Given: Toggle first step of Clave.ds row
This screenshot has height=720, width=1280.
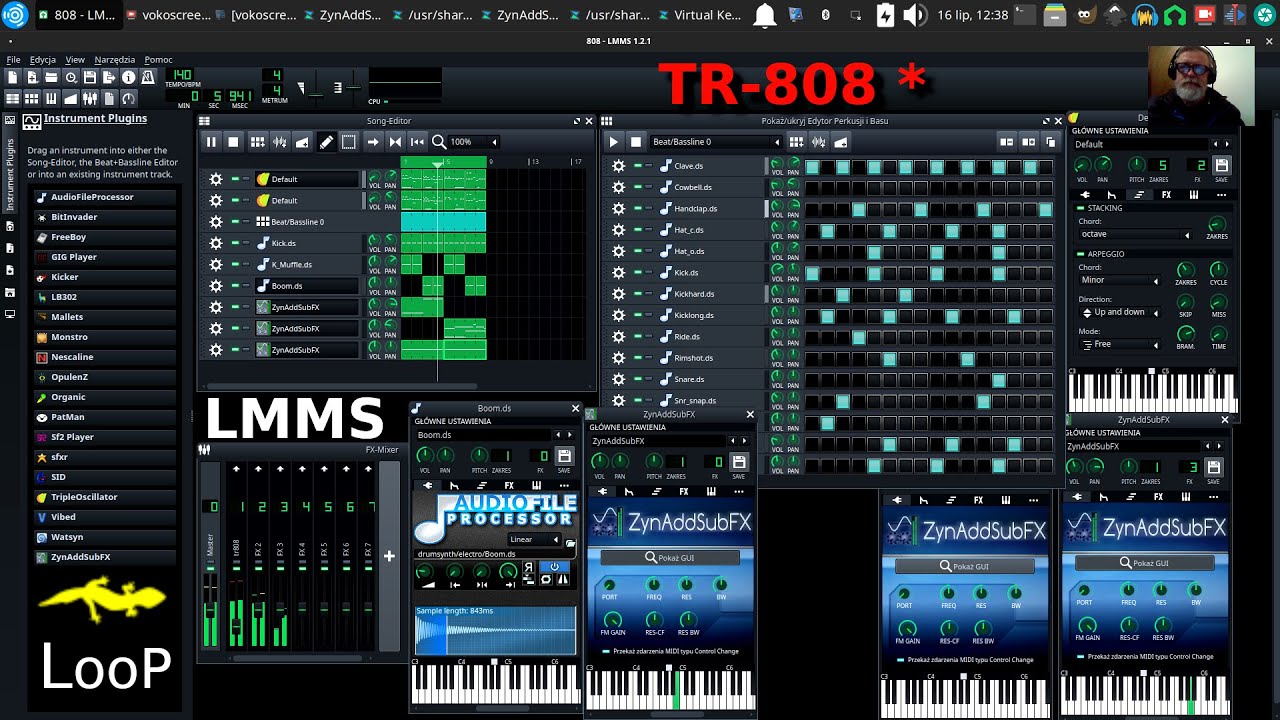Looking at the screenshot, I should (x=812, y=166).
